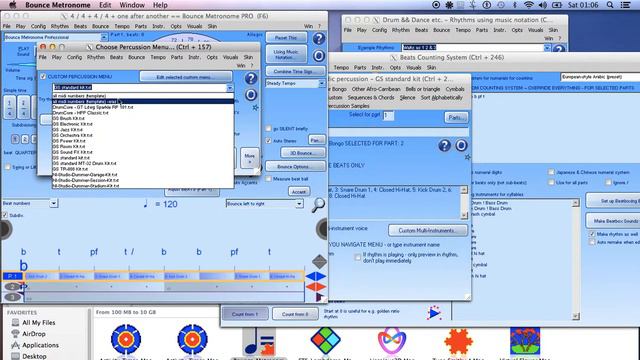The image size is (640, 360).
Task: Toggle only preview in rhythm checkbox
Action: click(358, 257)
